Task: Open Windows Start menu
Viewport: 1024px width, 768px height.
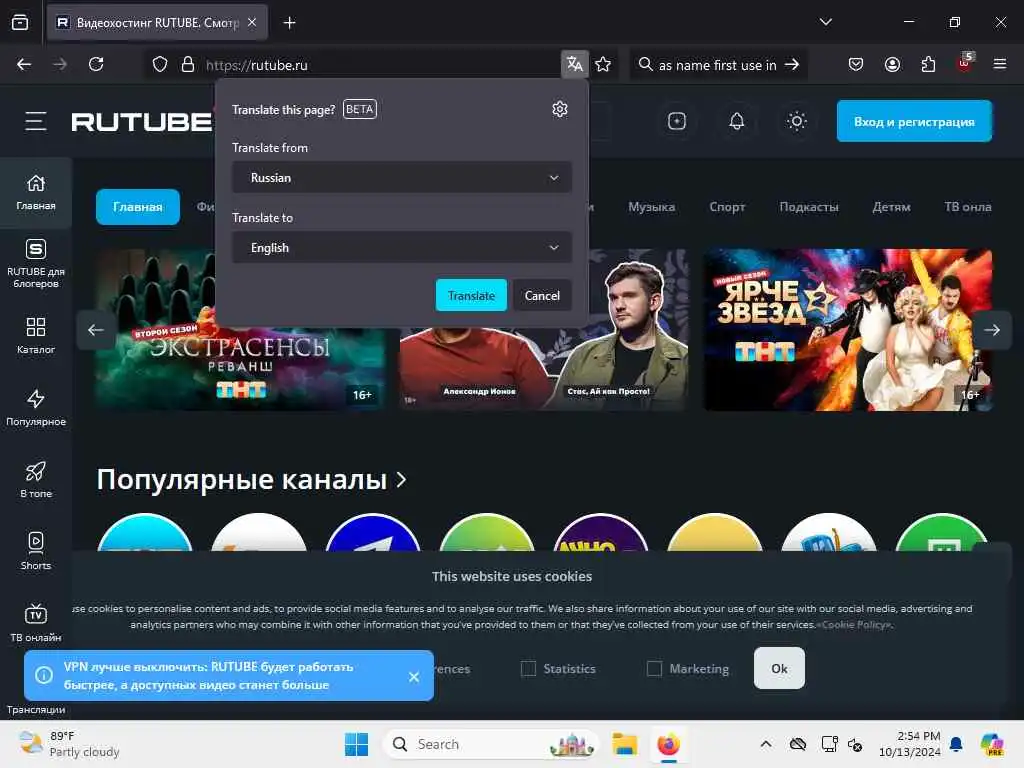Action: (357, 744)
